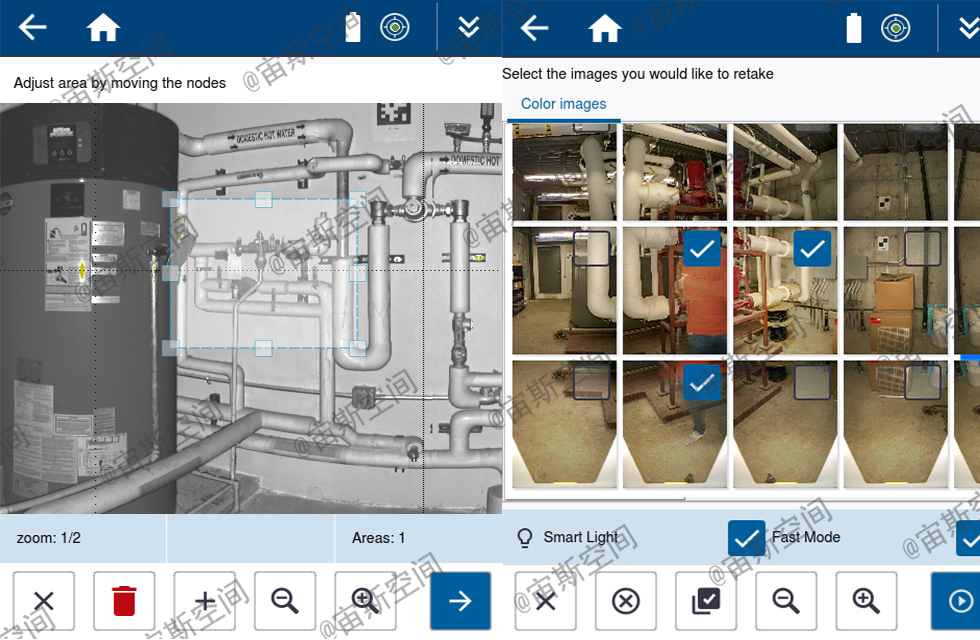Screen dimensions: 980x640
Task: Zoom out on the area adjustment image
Action: point(285,601)
